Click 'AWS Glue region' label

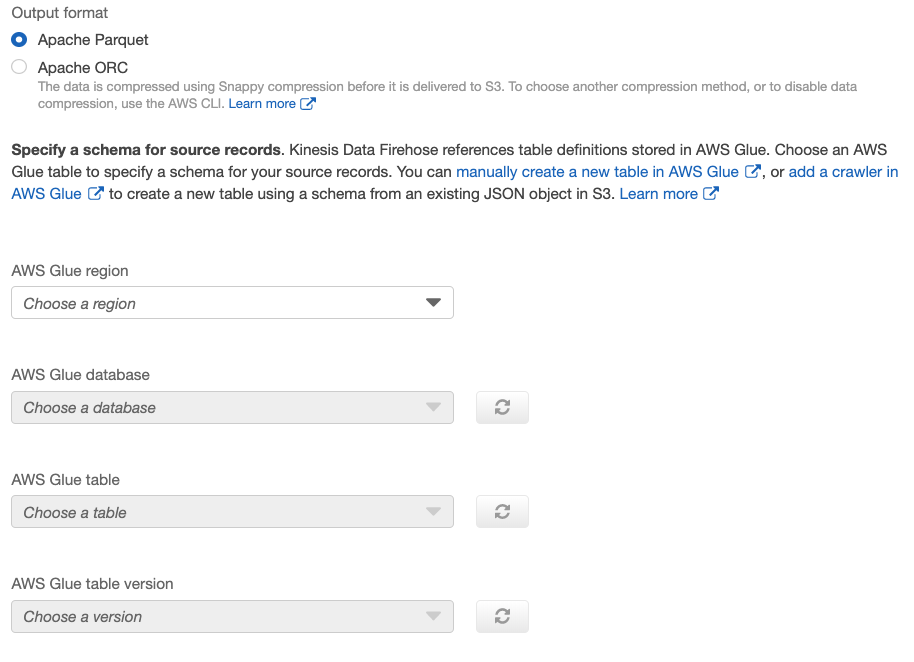click(x=70, y=271)
